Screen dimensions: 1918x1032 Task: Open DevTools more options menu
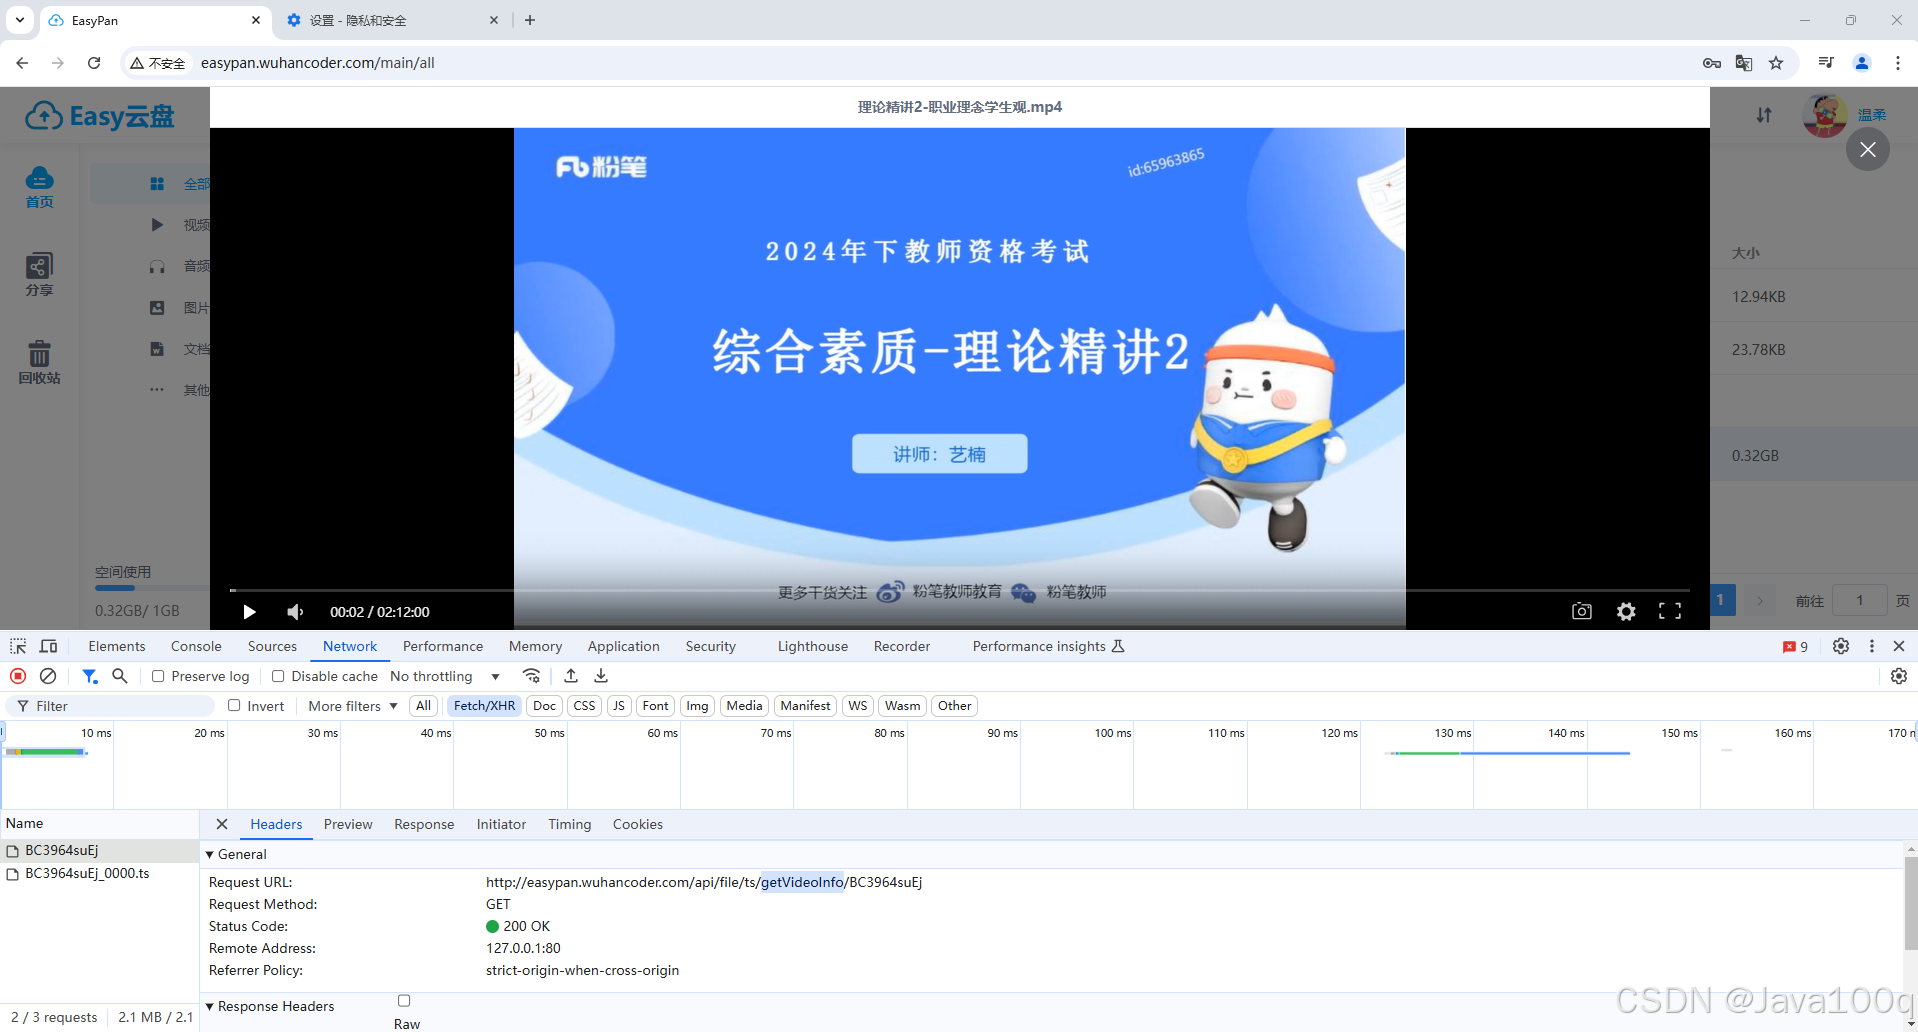1872,646
